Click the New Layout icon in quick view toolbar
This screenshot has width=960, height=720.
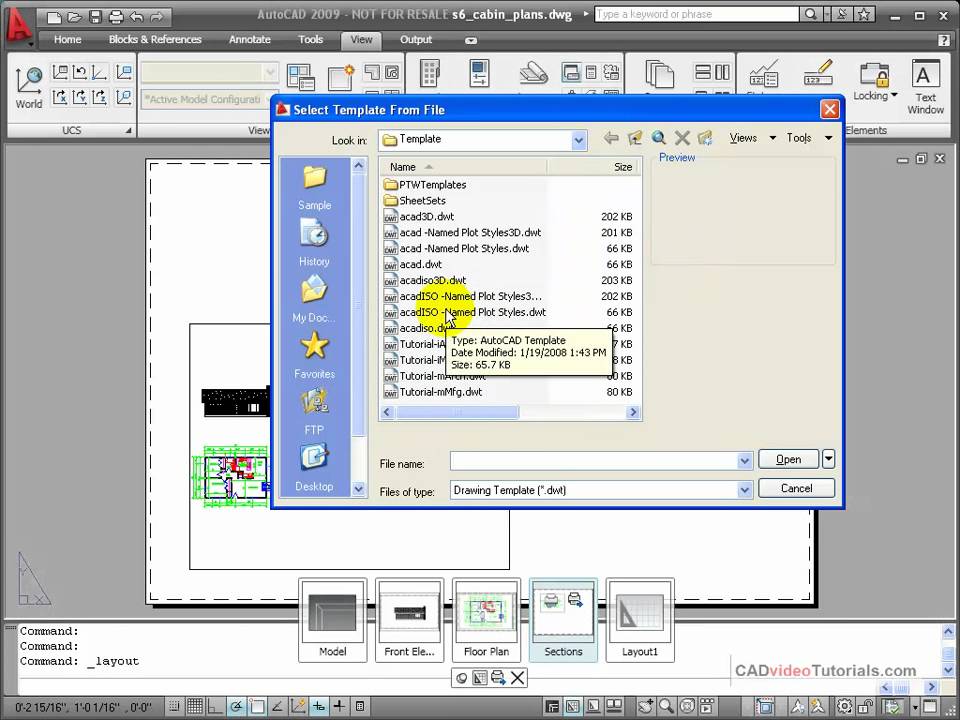click(x=479, y=678)
